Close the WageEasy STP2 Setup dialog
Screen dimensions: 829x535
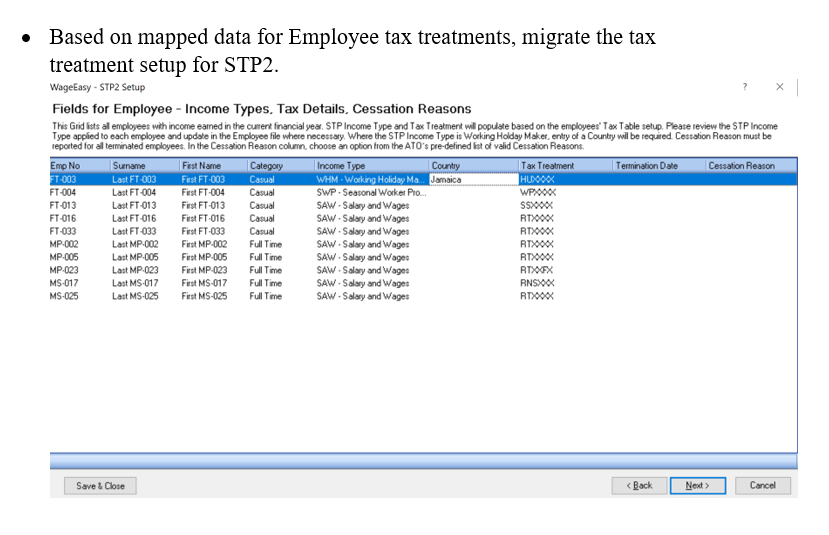click(x=780, y=87)
